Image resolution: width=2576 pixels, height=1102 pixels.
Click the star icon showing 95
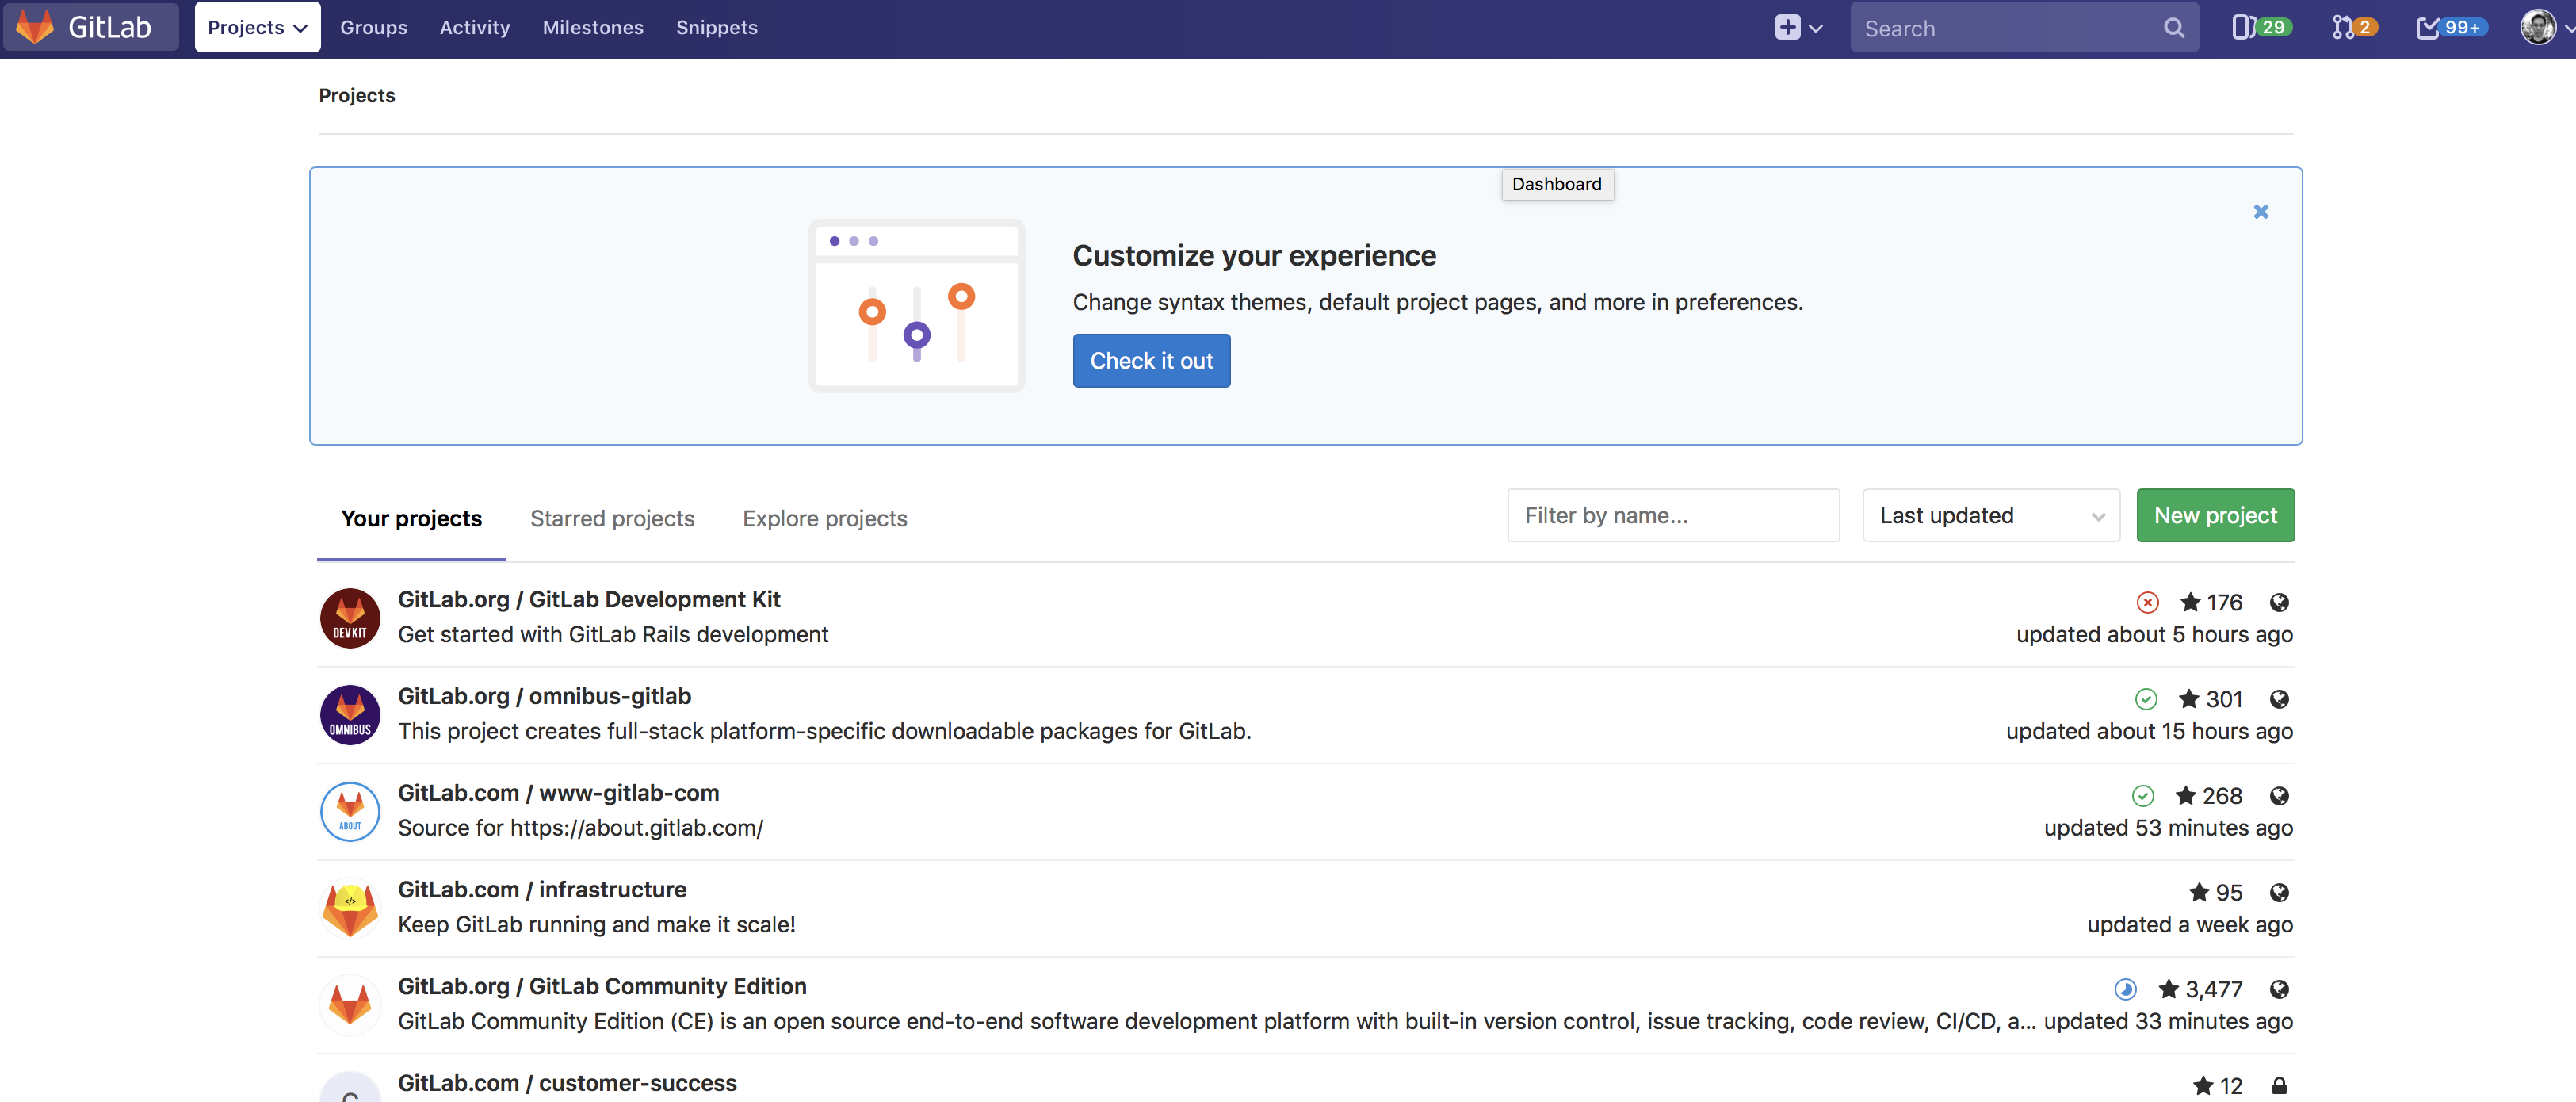[2199, 892]
